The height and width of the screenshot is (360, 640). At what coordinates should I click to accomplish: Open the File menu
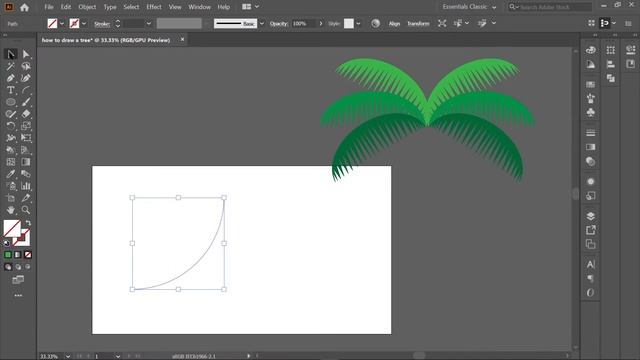coord(49,7)
